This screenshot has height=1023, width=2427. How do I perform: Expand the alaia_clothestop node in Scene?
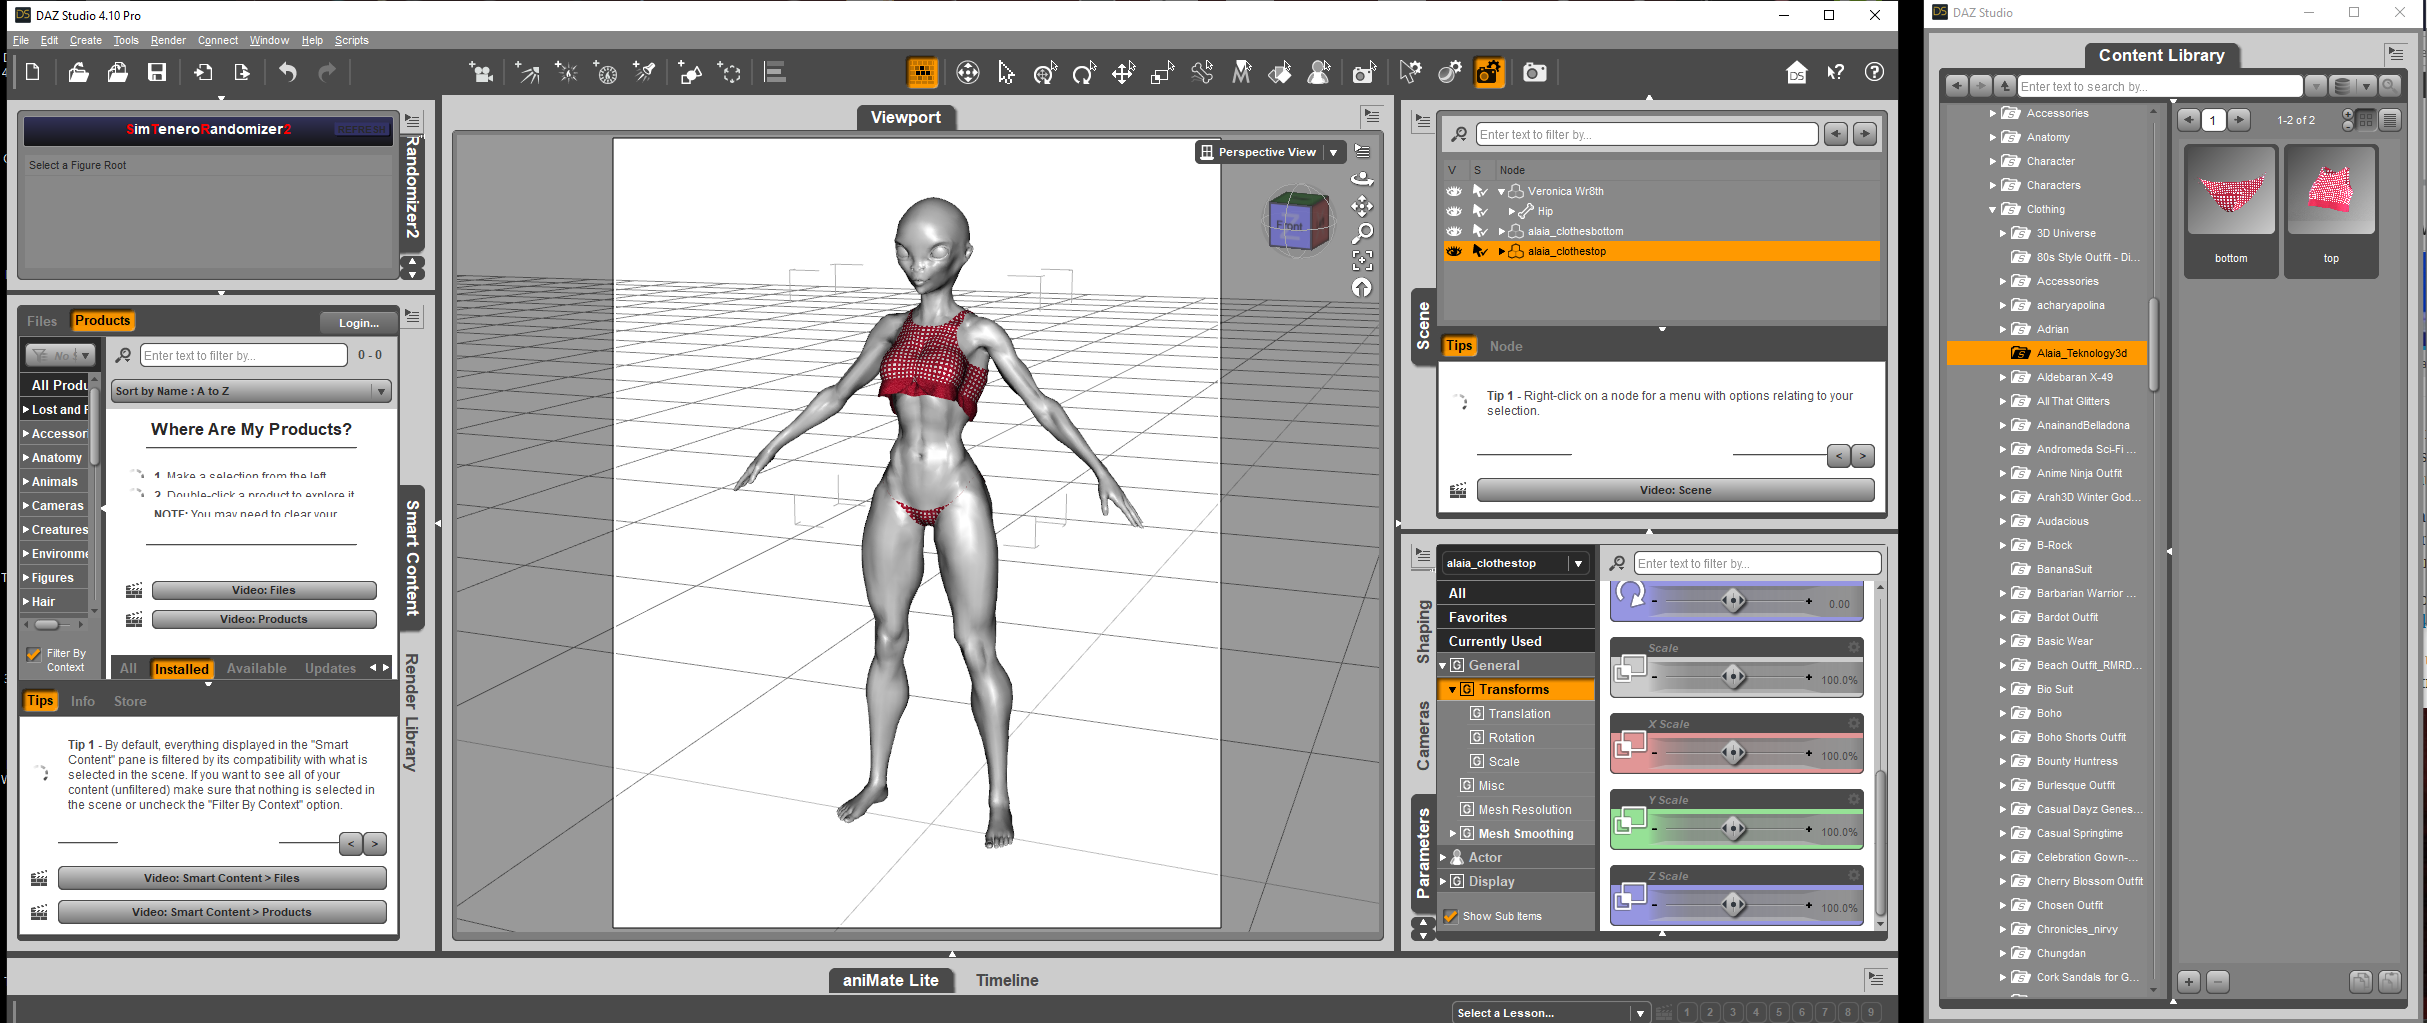[x=1501, y=251]
